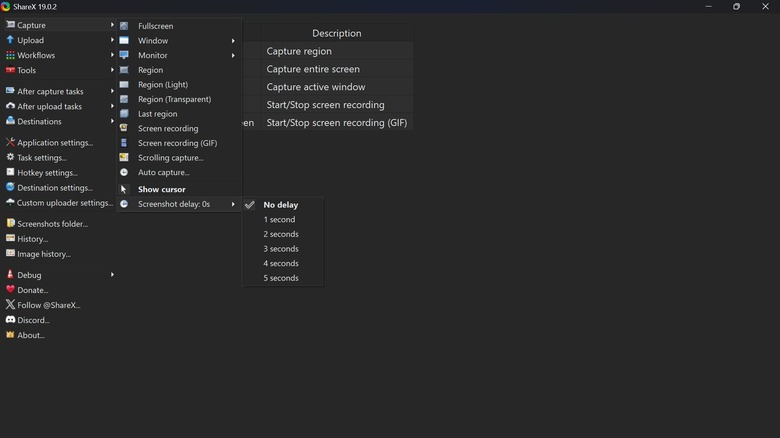Click the Upload arrow icon in the sidebar
Image resolution: width=780 pixels, height=438 pixels.
(x=10, y=39)
